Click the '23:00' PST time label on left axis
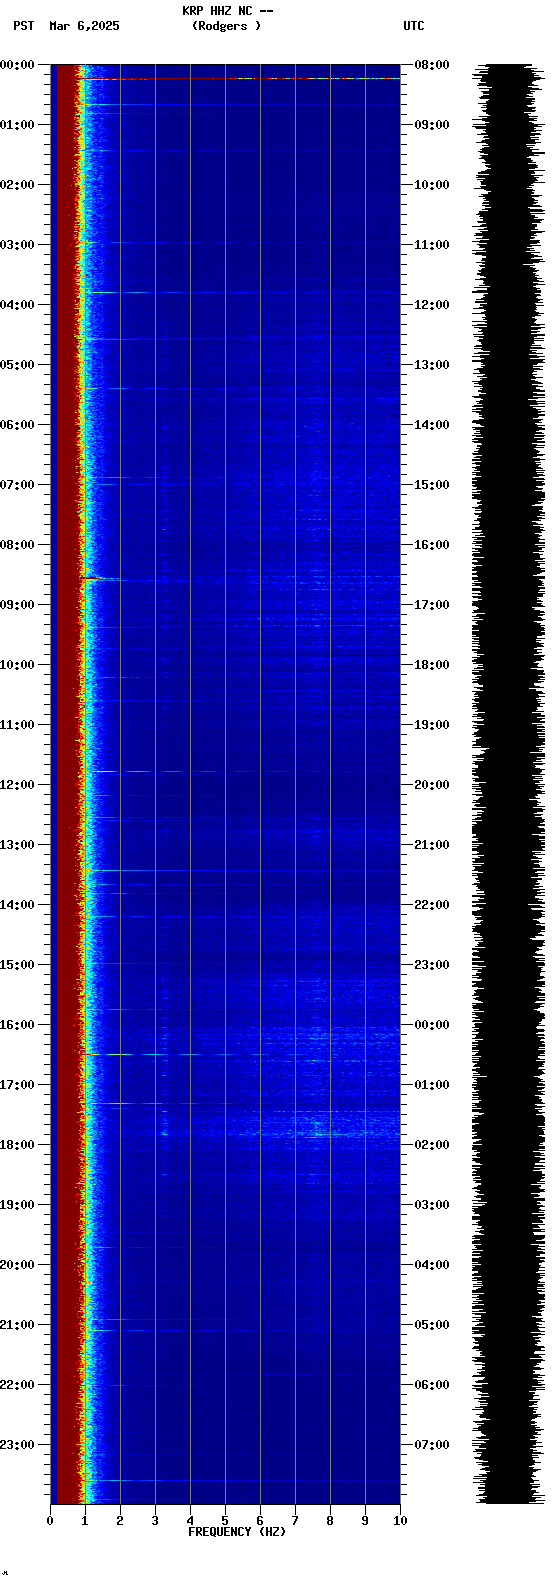Viewport: 552px width, 1584px height. pyautogui.click(x=18, y=1445)
